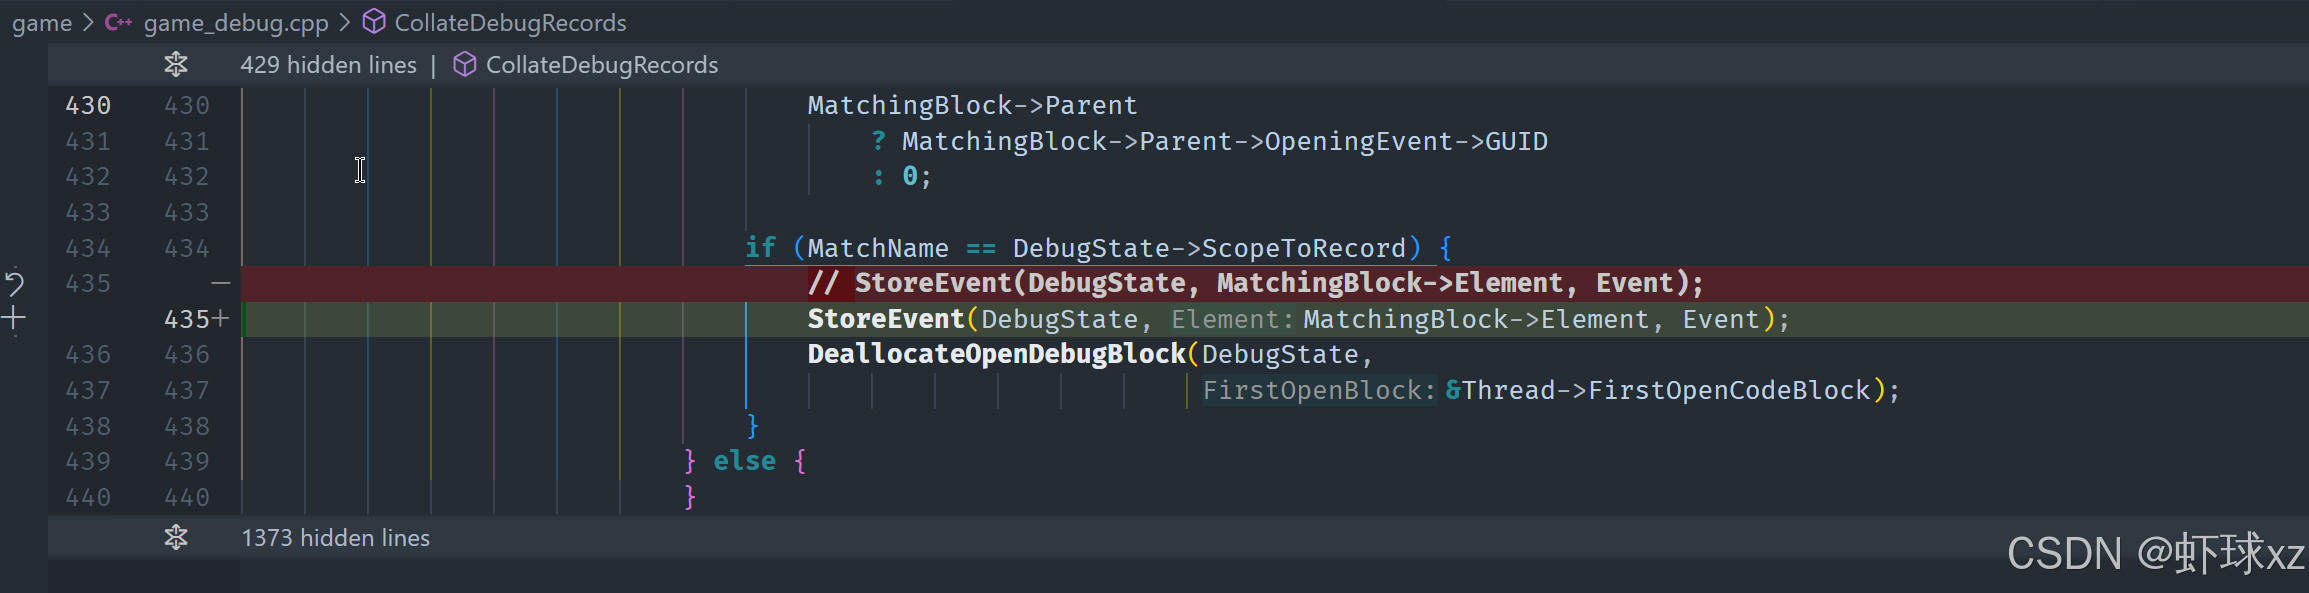Viewport: 2309px width, 593px height.
Task: Click the plus marker after added line number 435
Action: [x=221, y=319]
